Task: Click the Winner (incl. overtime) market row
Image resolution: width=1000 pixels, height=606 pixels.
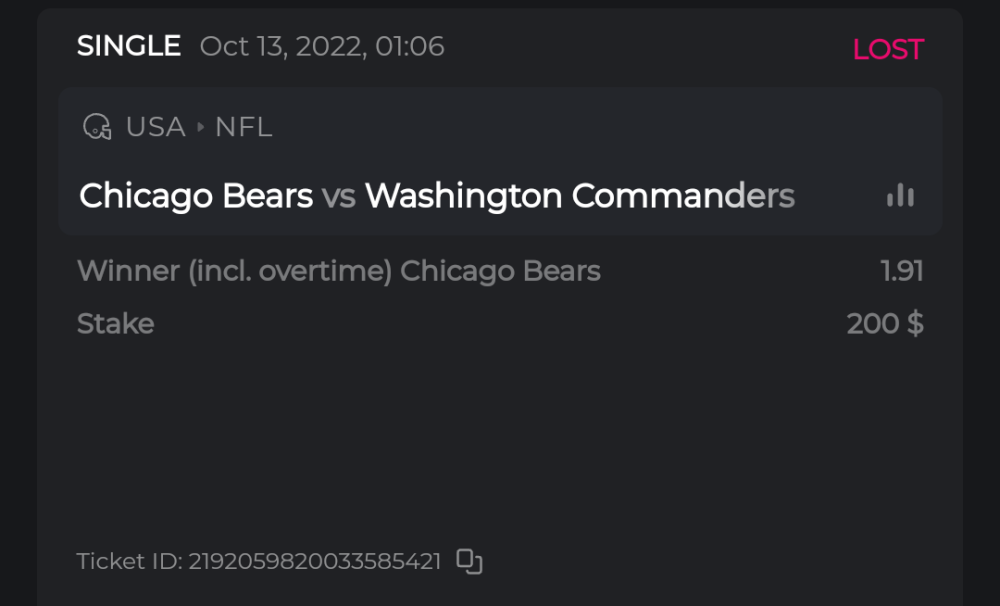Action: 235,271
